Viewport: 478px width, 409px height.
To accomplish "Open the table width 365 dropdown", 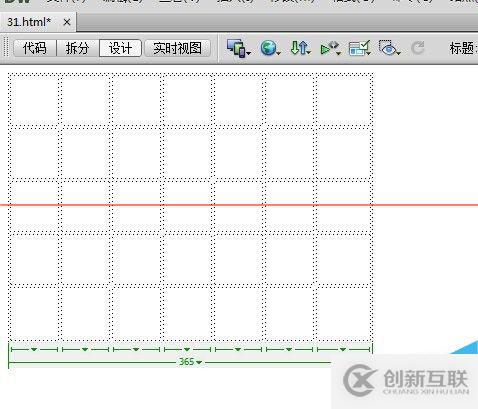I will (x=199, y=362).
